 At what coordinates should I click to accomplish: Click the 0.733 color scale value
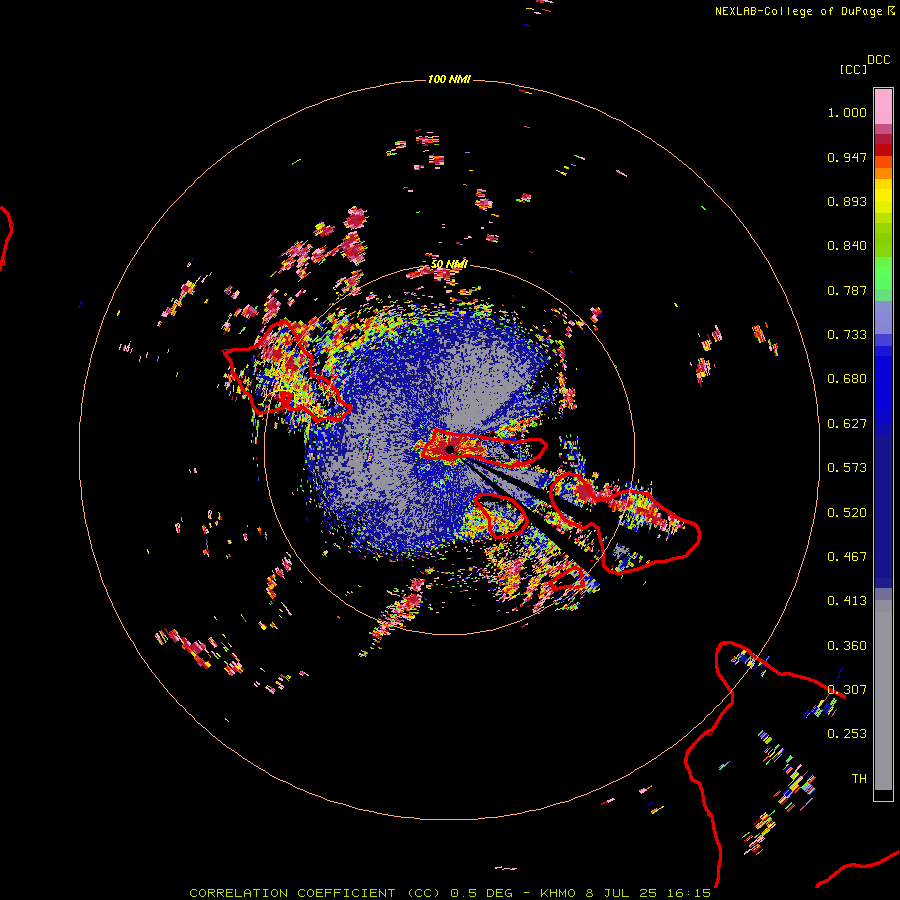847,335
